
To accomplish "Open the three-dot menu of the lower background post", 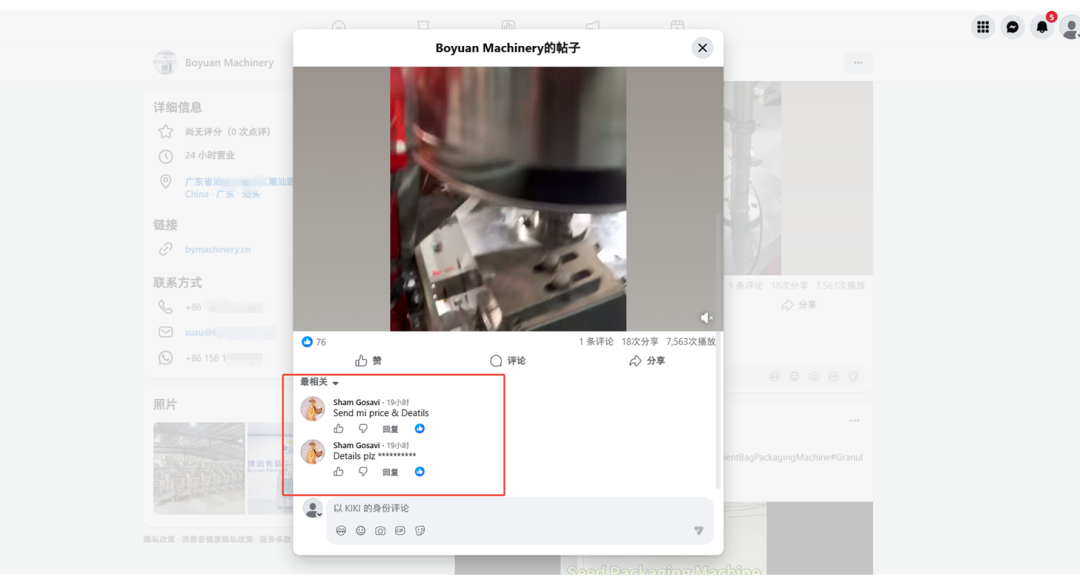I will 854,421.
